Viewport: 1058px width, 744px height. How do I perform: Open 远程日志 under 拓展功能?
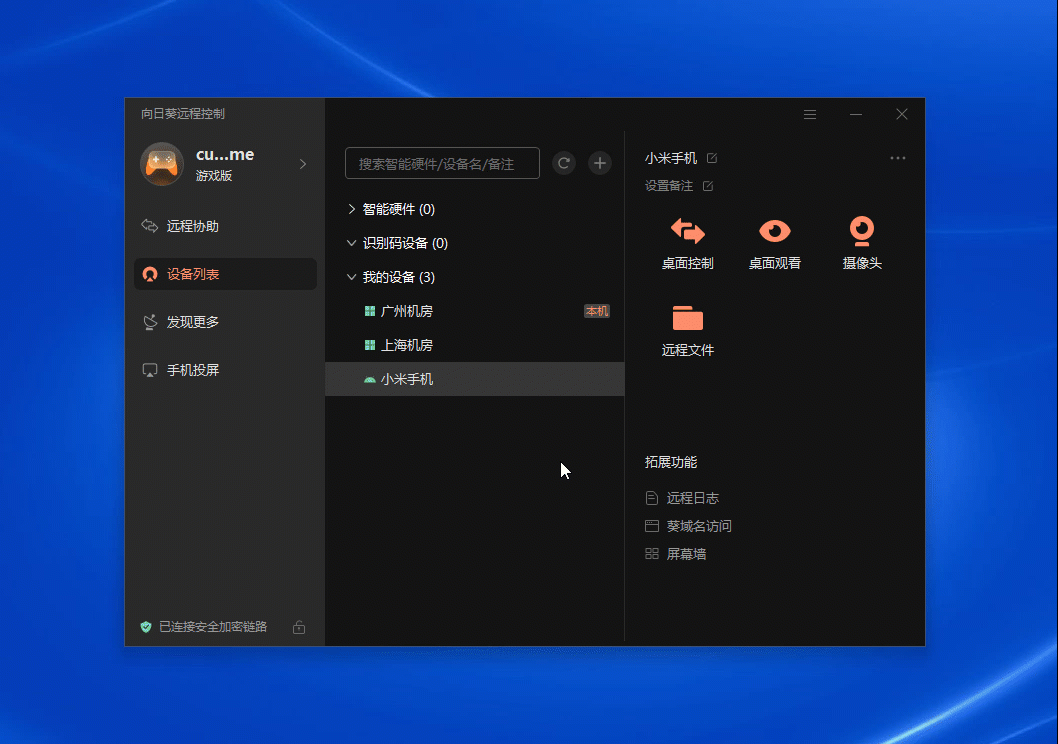click(683, 498)
